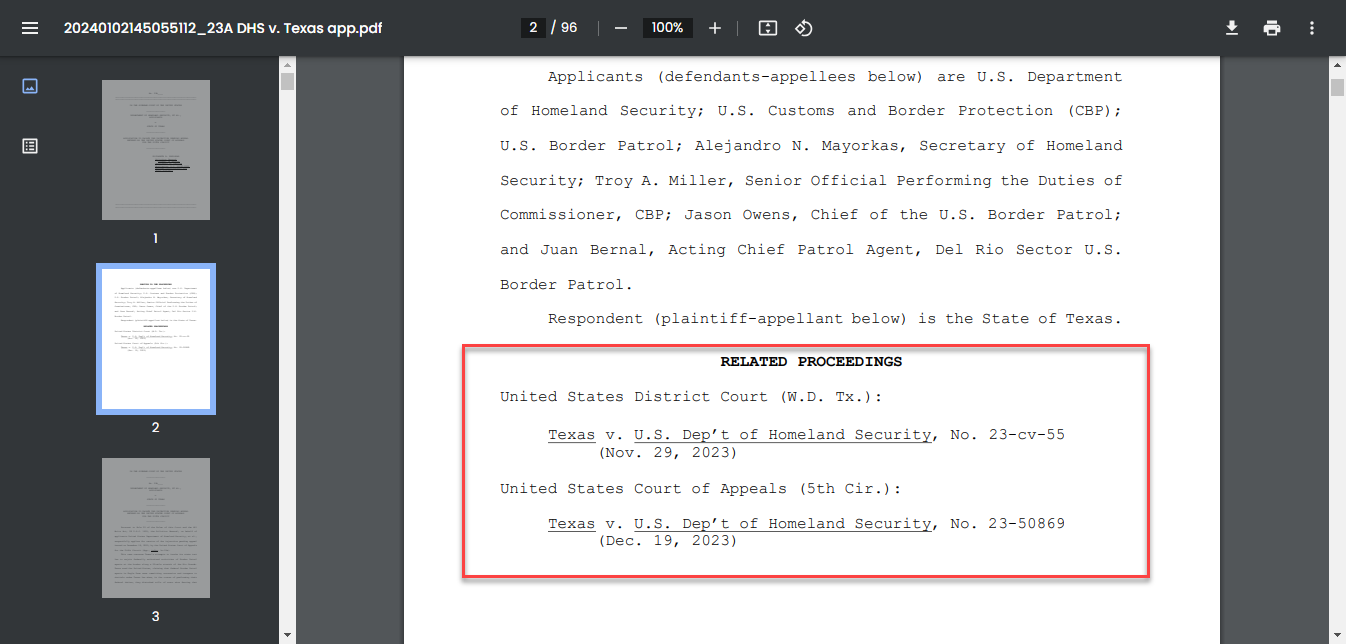Click the document scrollbar down arrow

[1337, 635]
